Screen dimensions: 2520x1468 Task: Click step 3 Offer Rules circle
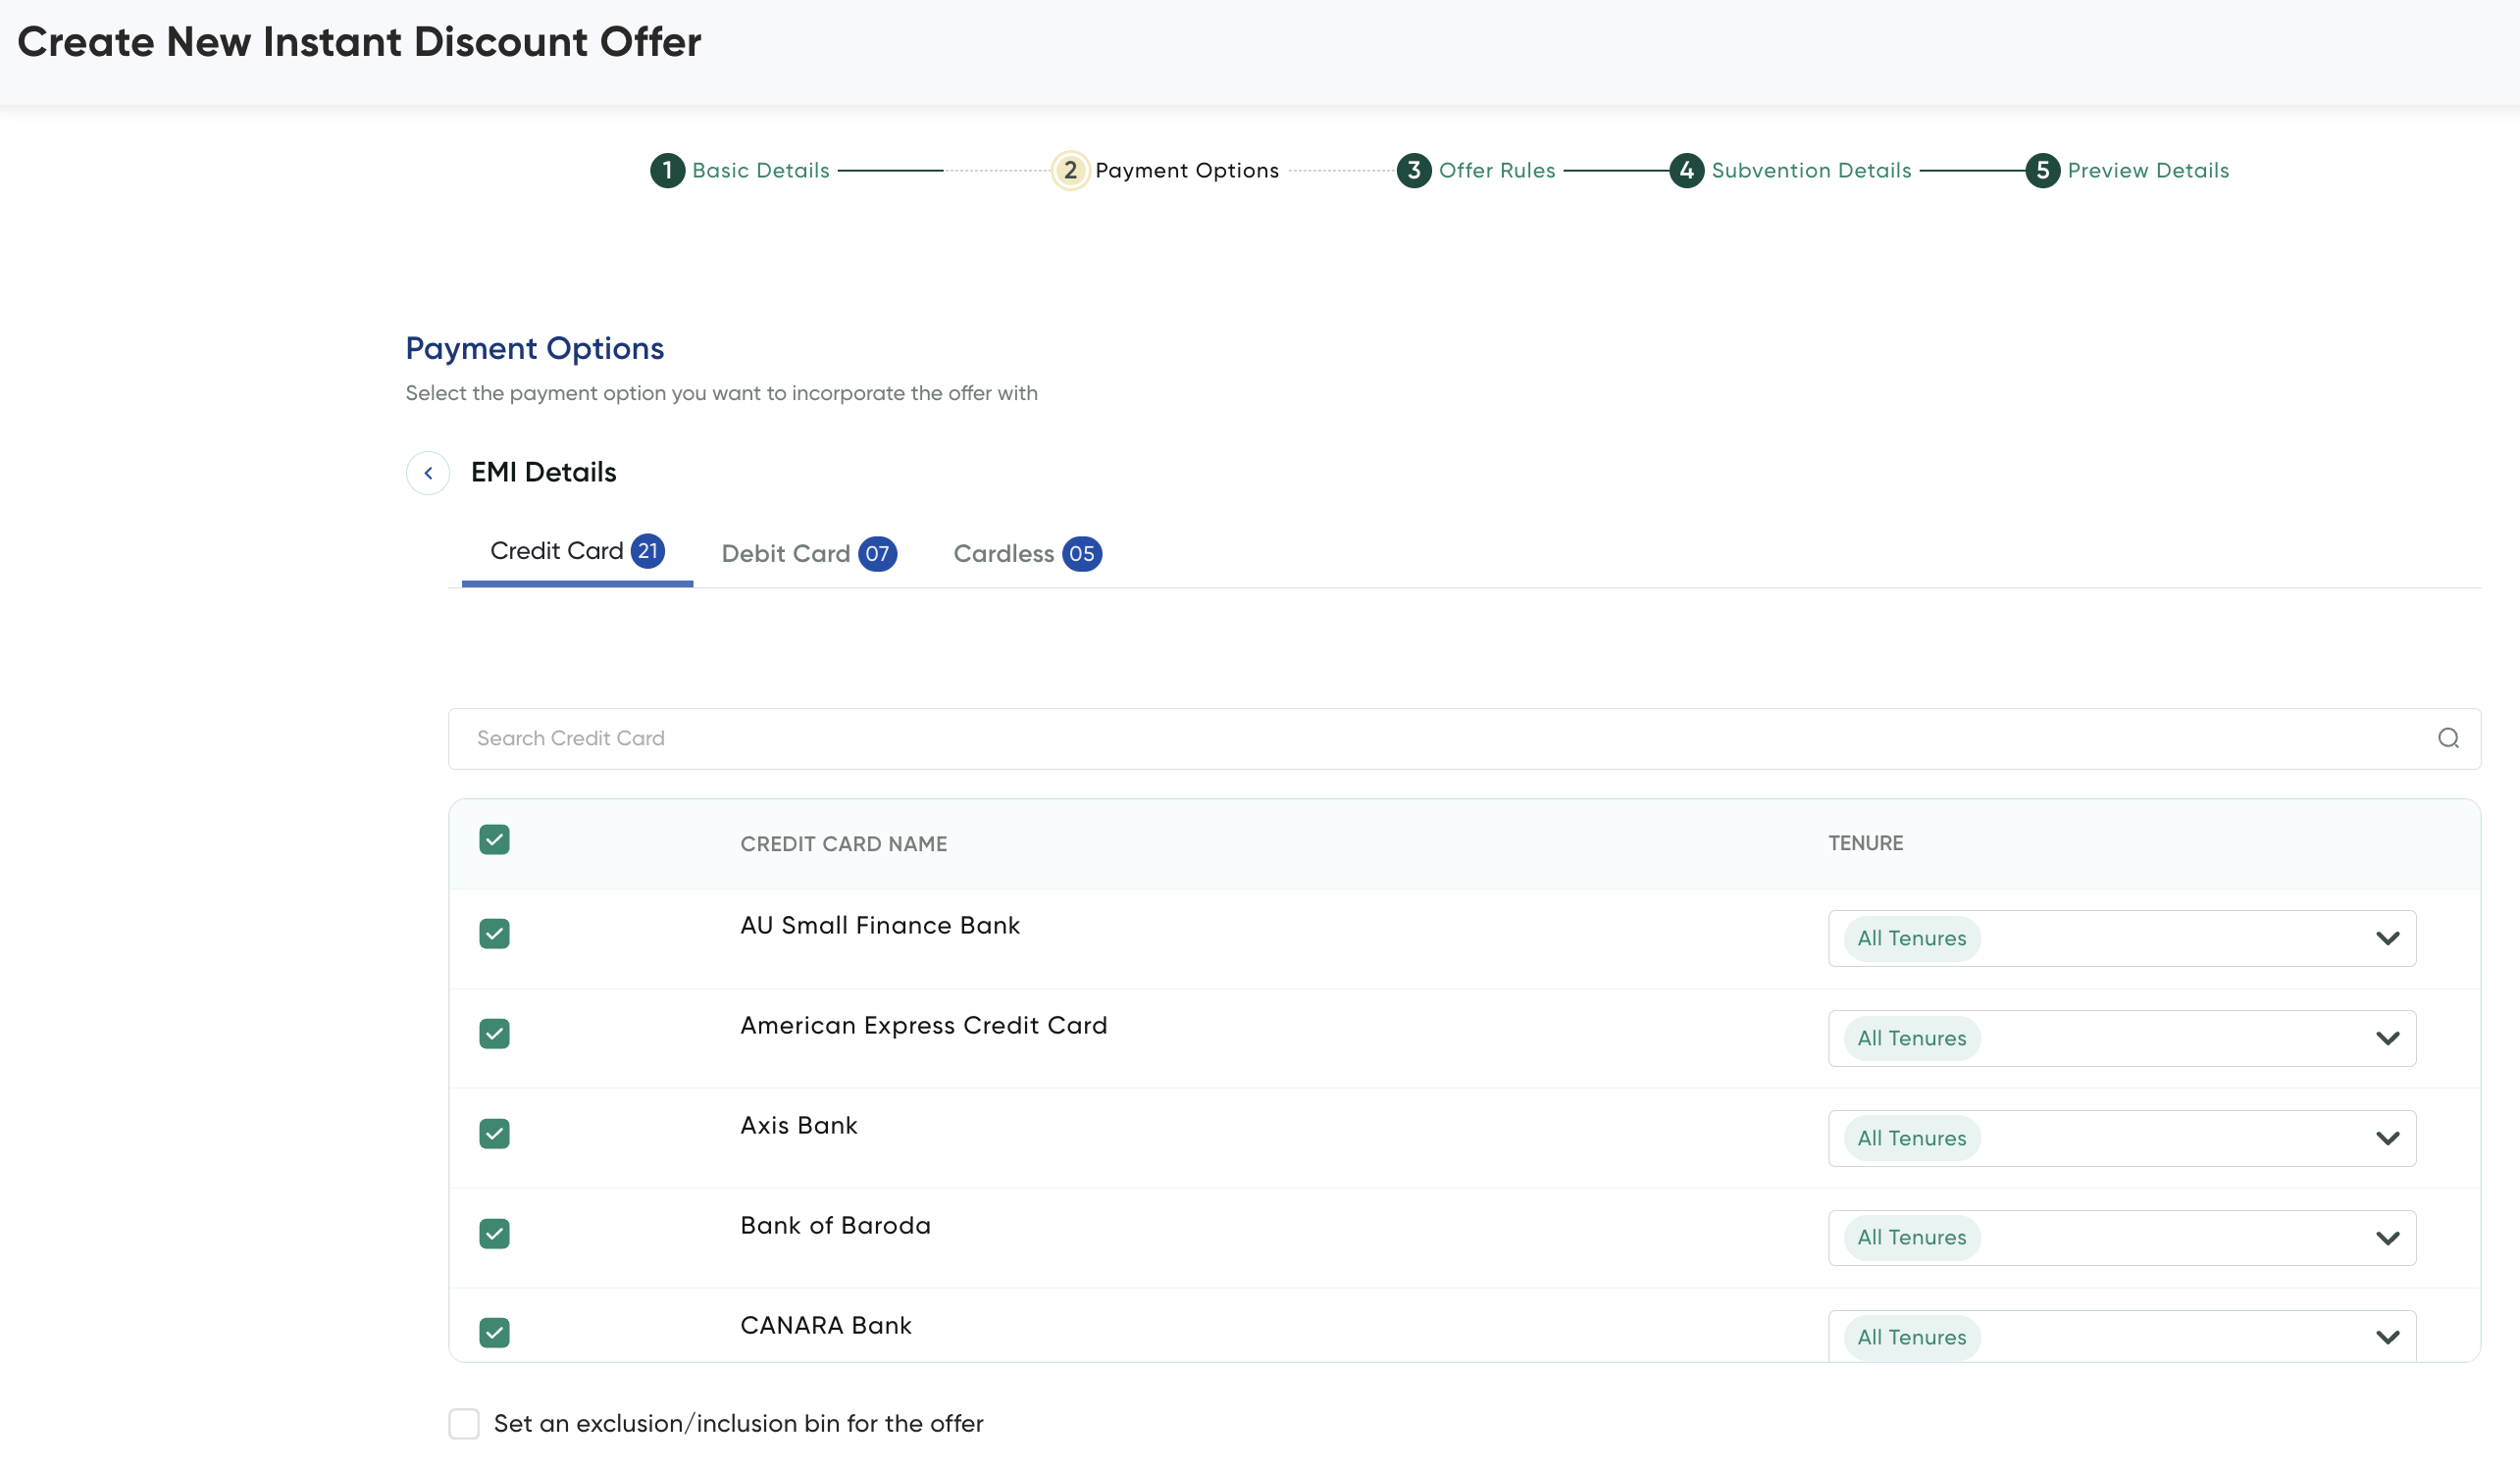1413,170
